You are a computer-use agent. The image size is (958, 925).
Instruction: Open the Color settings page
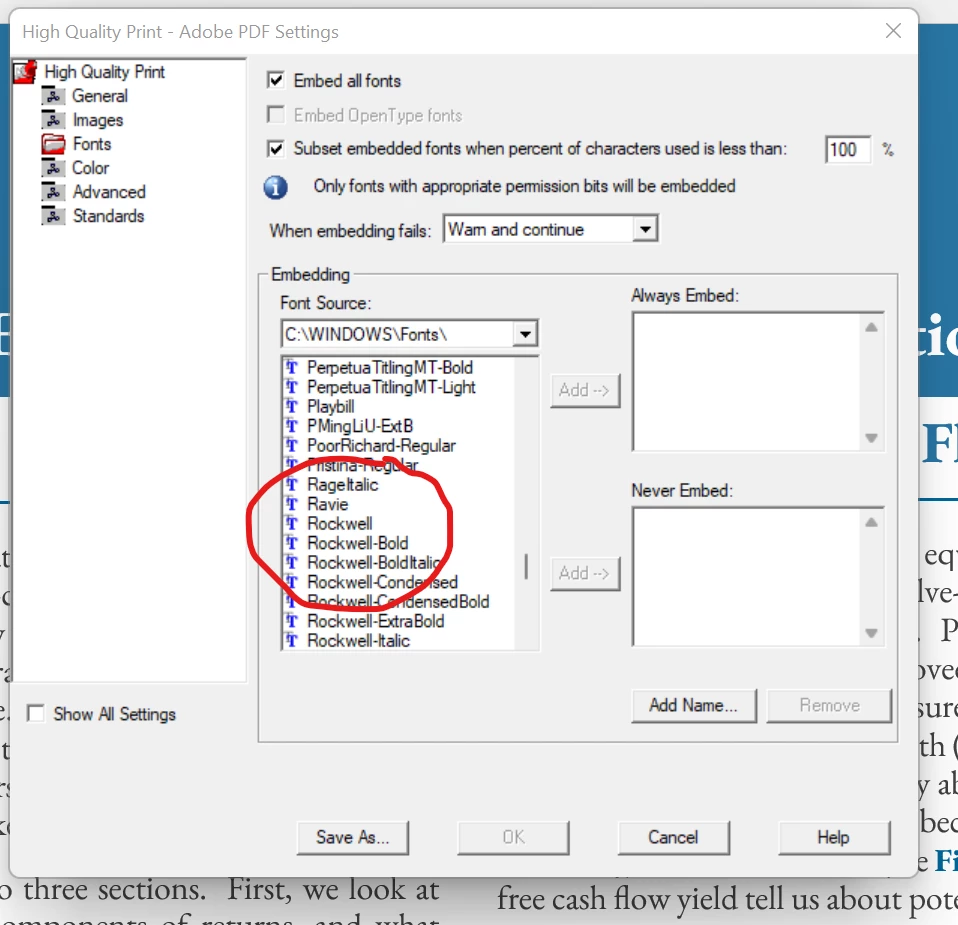90,168
